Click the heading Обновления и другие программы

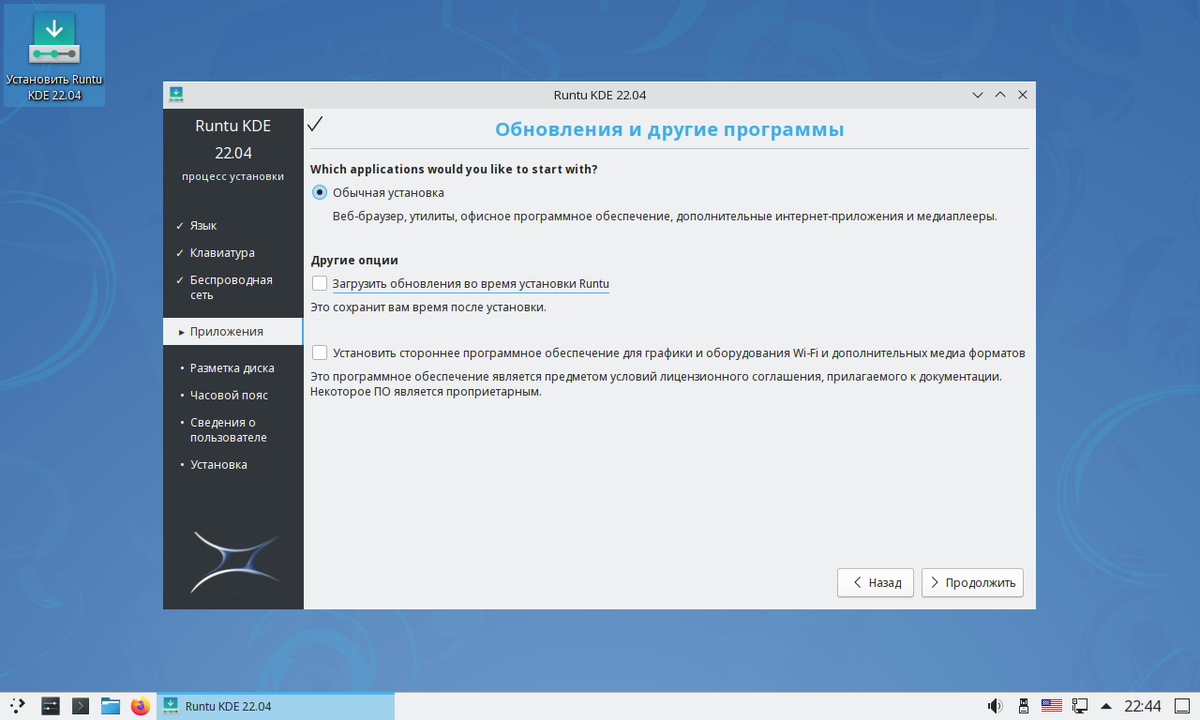[670, 130]
